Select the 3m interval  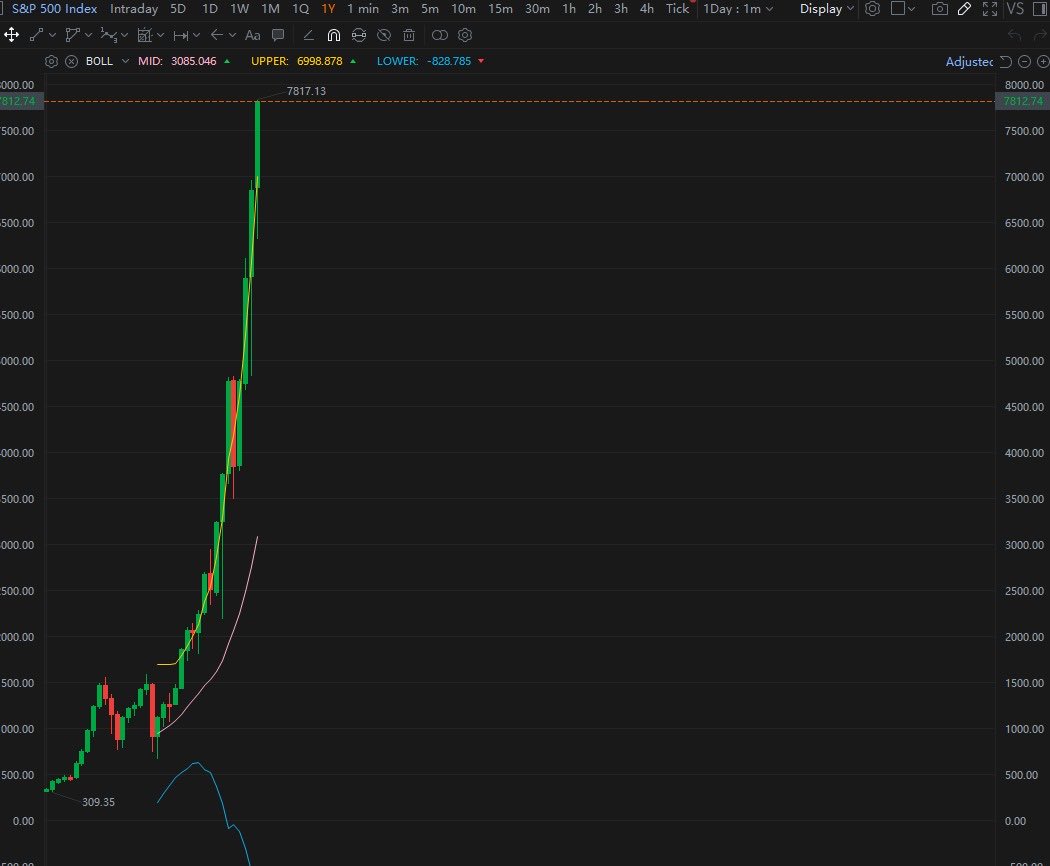400,9
